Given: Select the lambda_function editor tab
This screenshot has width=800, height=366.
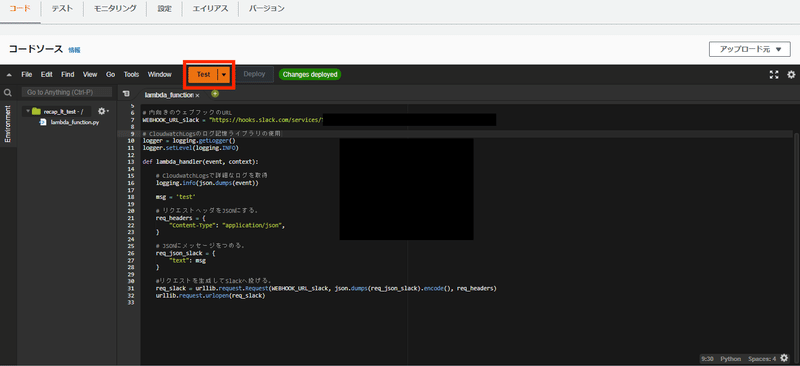Looking at the screenshot, I should 168,95.
